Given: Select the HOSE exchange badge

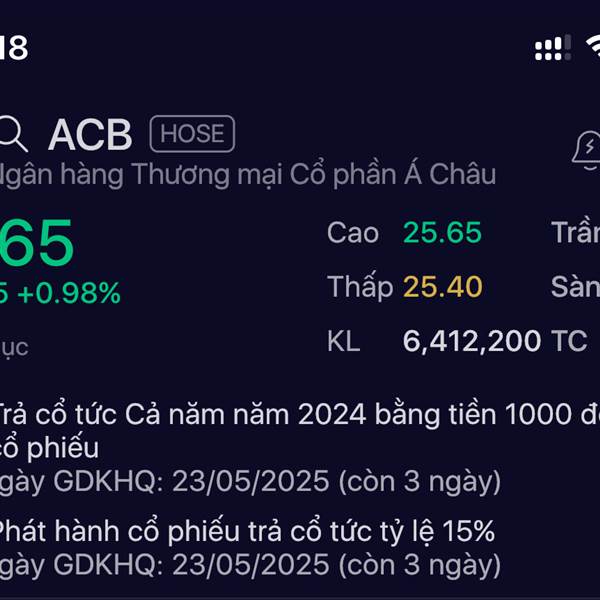Looking at the screenshot, I should point(192,134).
